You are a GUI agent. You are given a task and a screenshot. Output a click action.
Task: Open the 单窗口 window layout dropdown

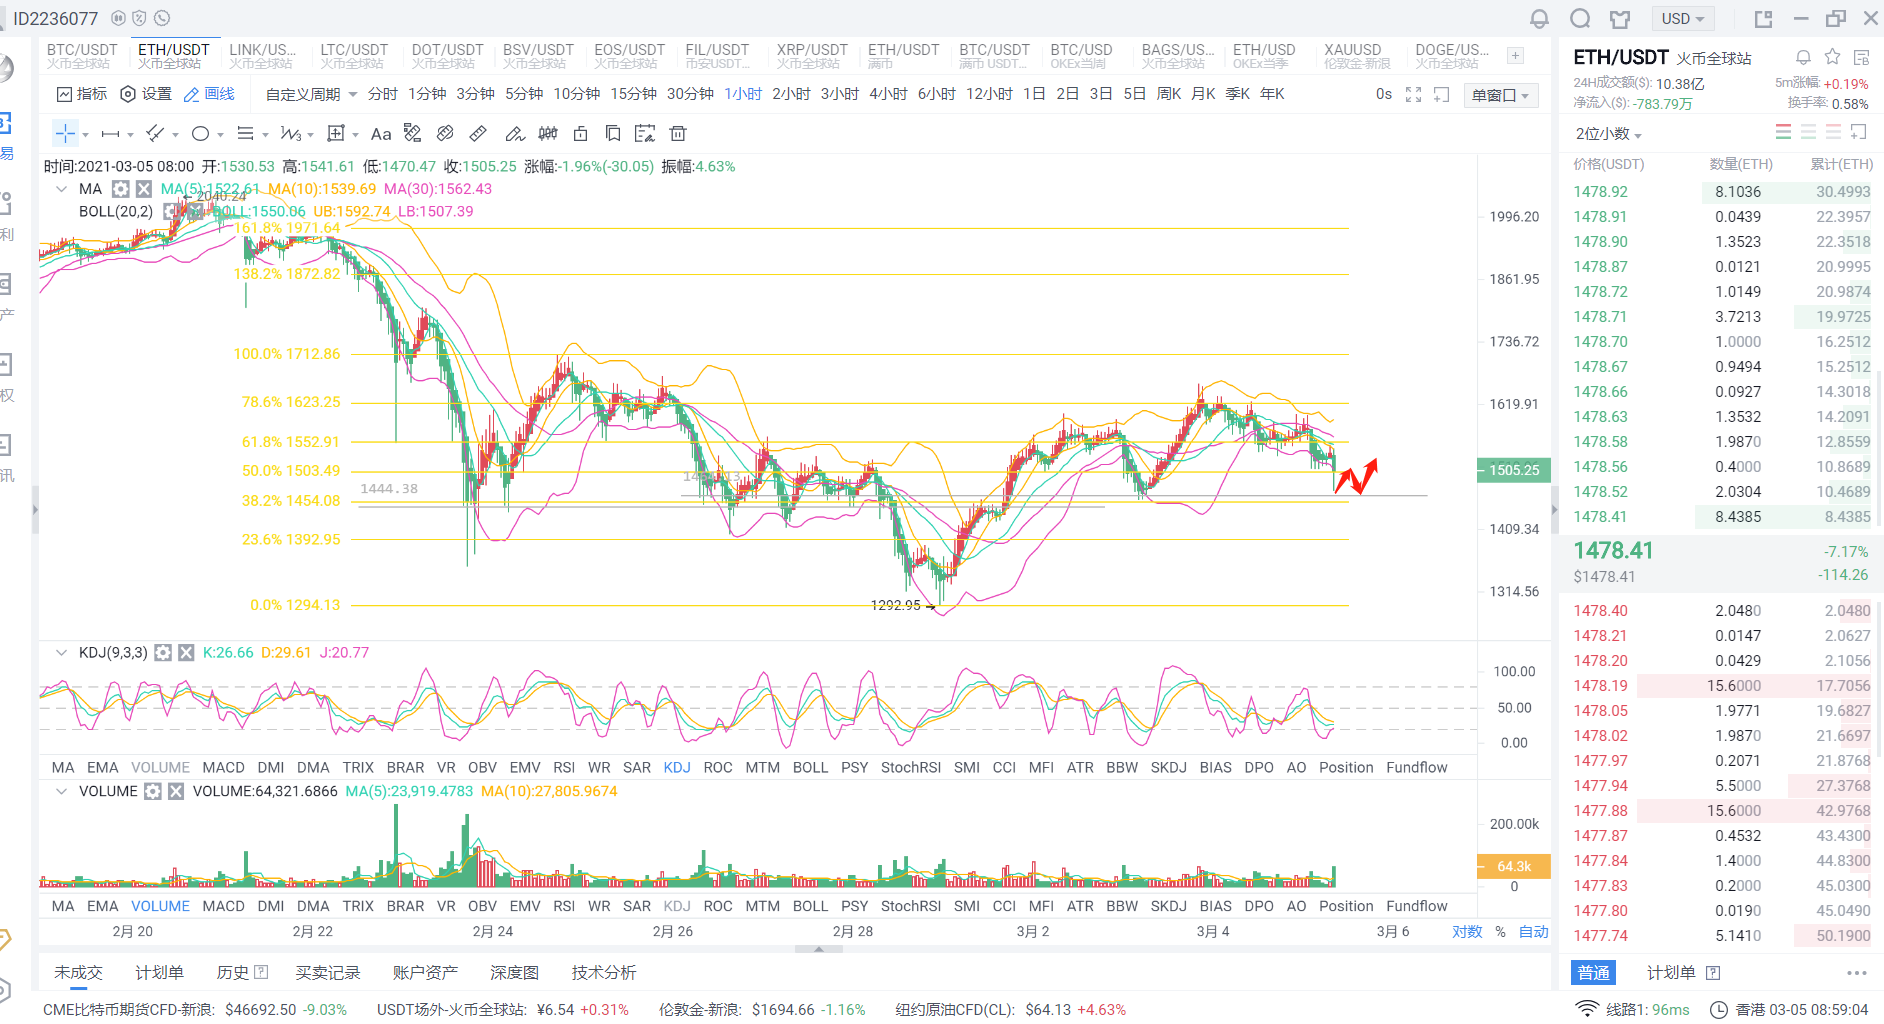pyautogui.click(x=1500, y=95)
